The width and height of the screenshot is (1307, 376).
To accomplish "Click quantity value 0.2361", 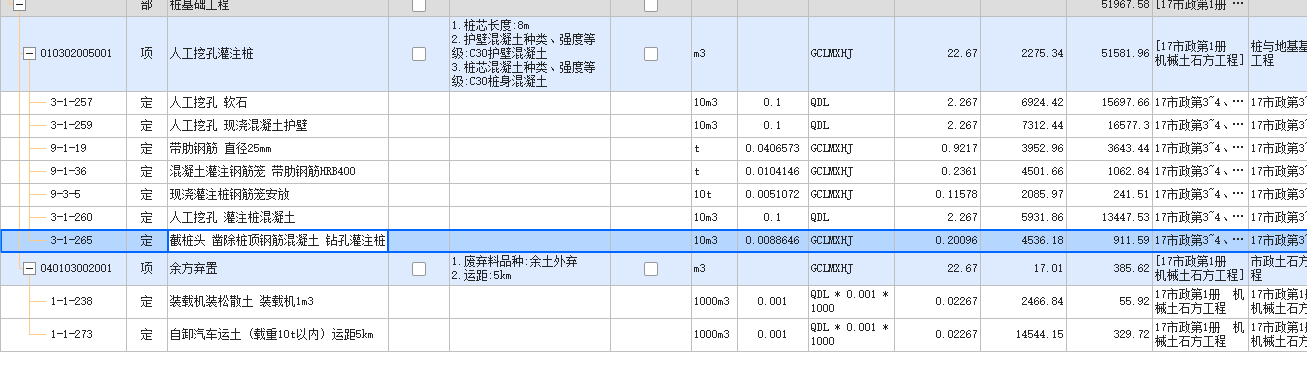I will (961, 172).
